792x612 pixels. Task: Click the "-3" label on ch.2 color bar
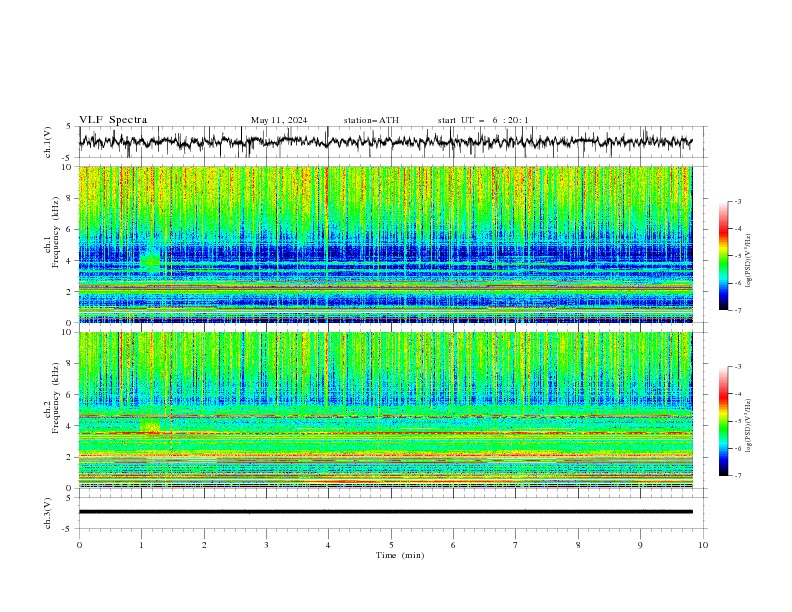(x=738, y=367)
